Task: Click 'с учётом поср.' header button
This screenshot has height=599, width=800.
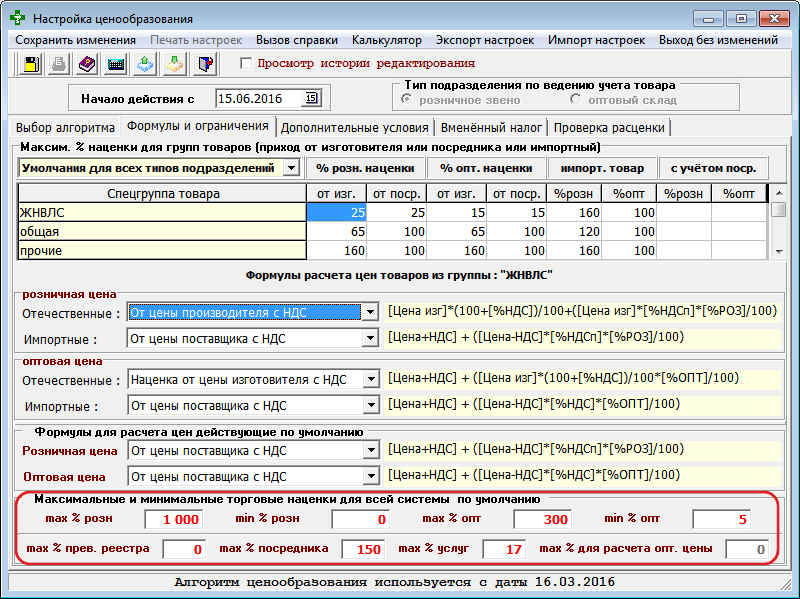Action: [x=713, y=168]
